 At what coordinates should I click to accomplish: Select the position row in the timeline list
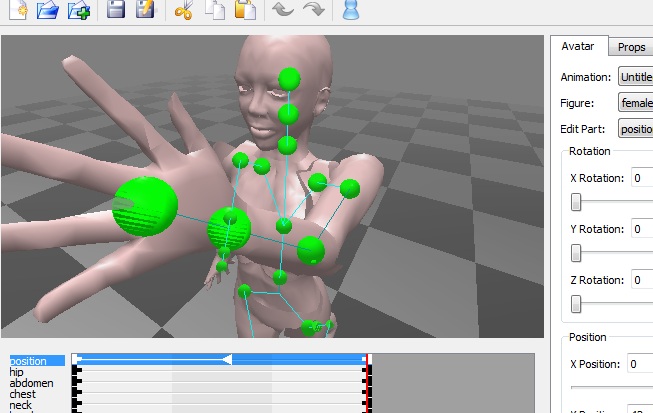tap(37, 361)
